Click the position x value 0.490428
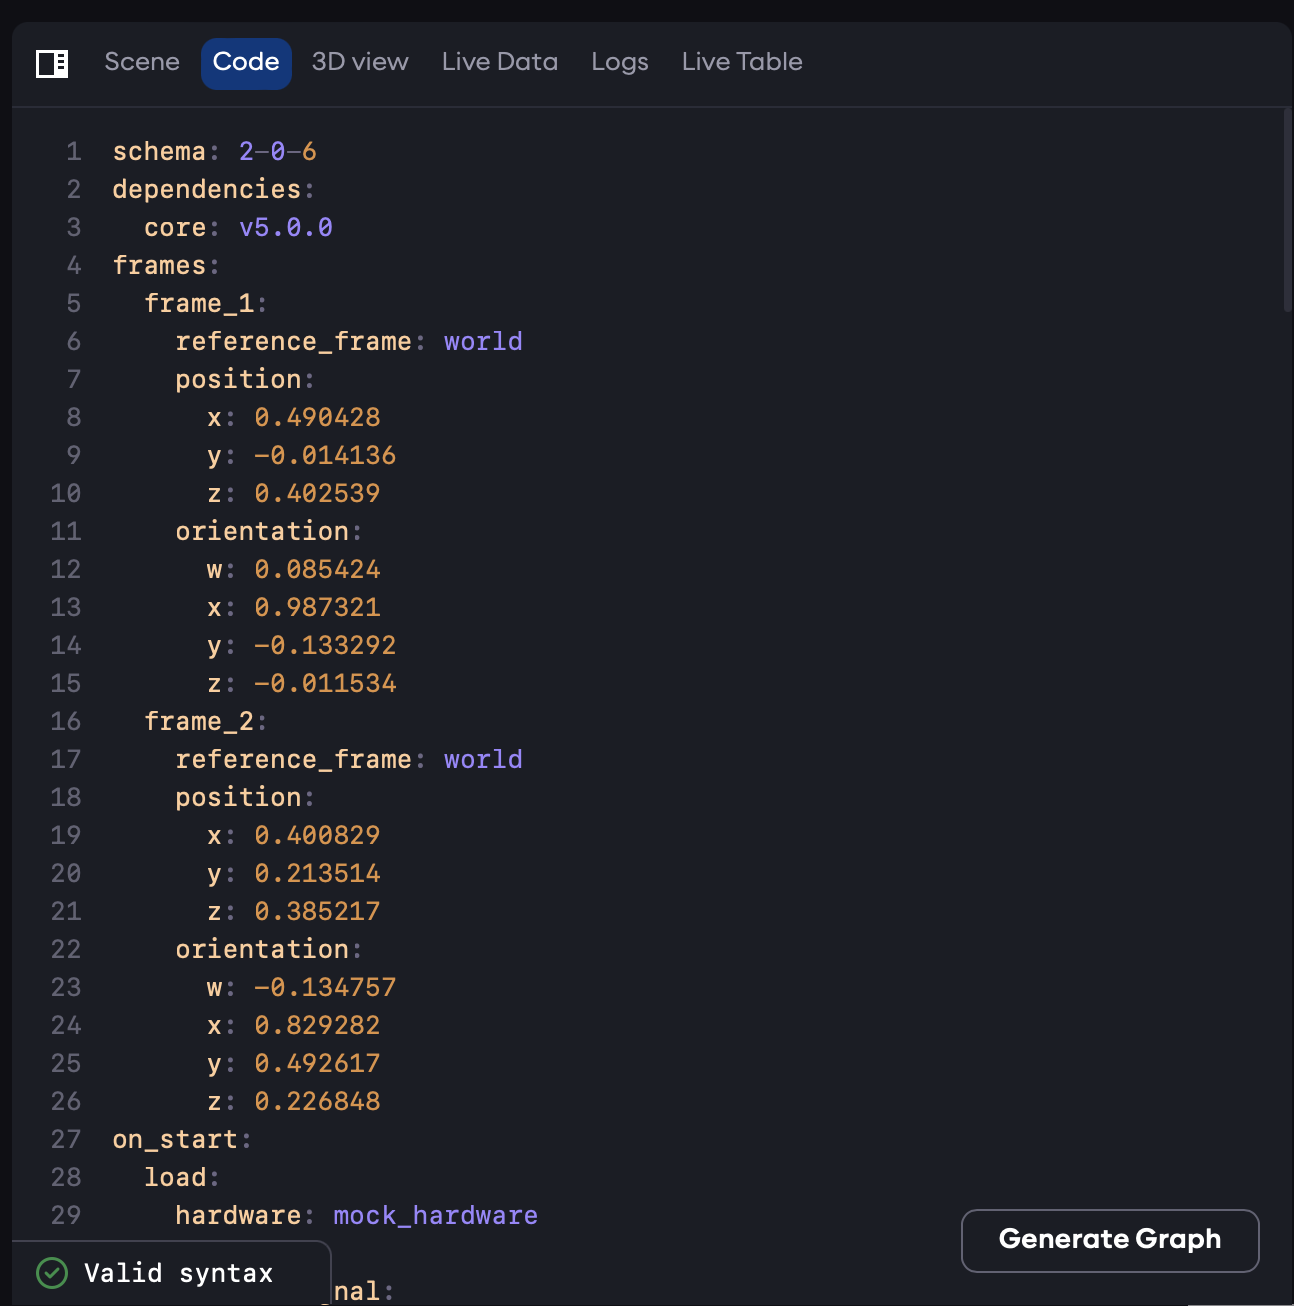The height and width of the screenshot is (1306, 1294). [316, 417]
